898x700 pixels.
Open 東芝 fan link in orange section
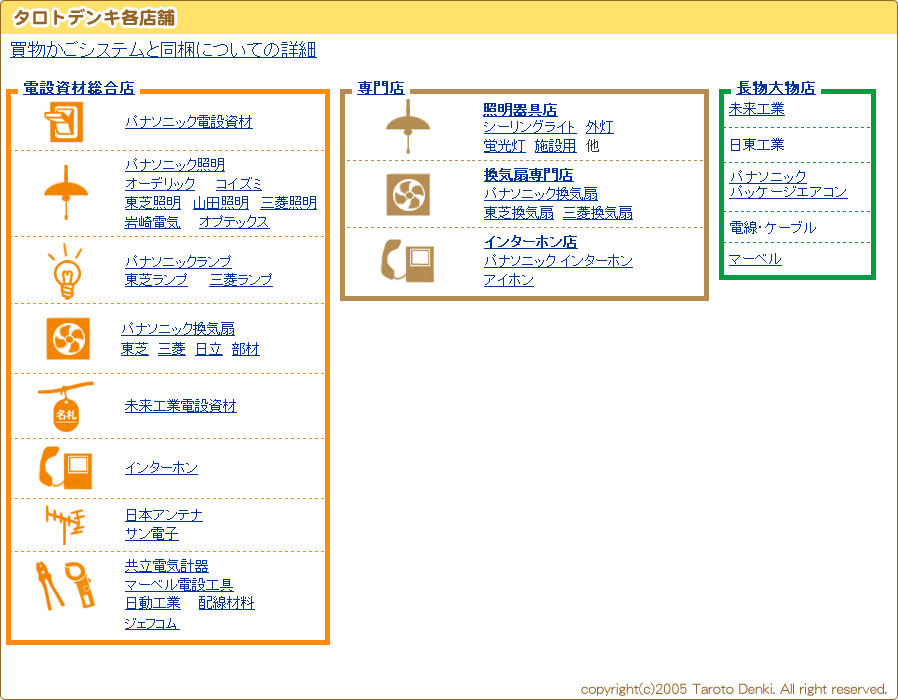[135, 349]
